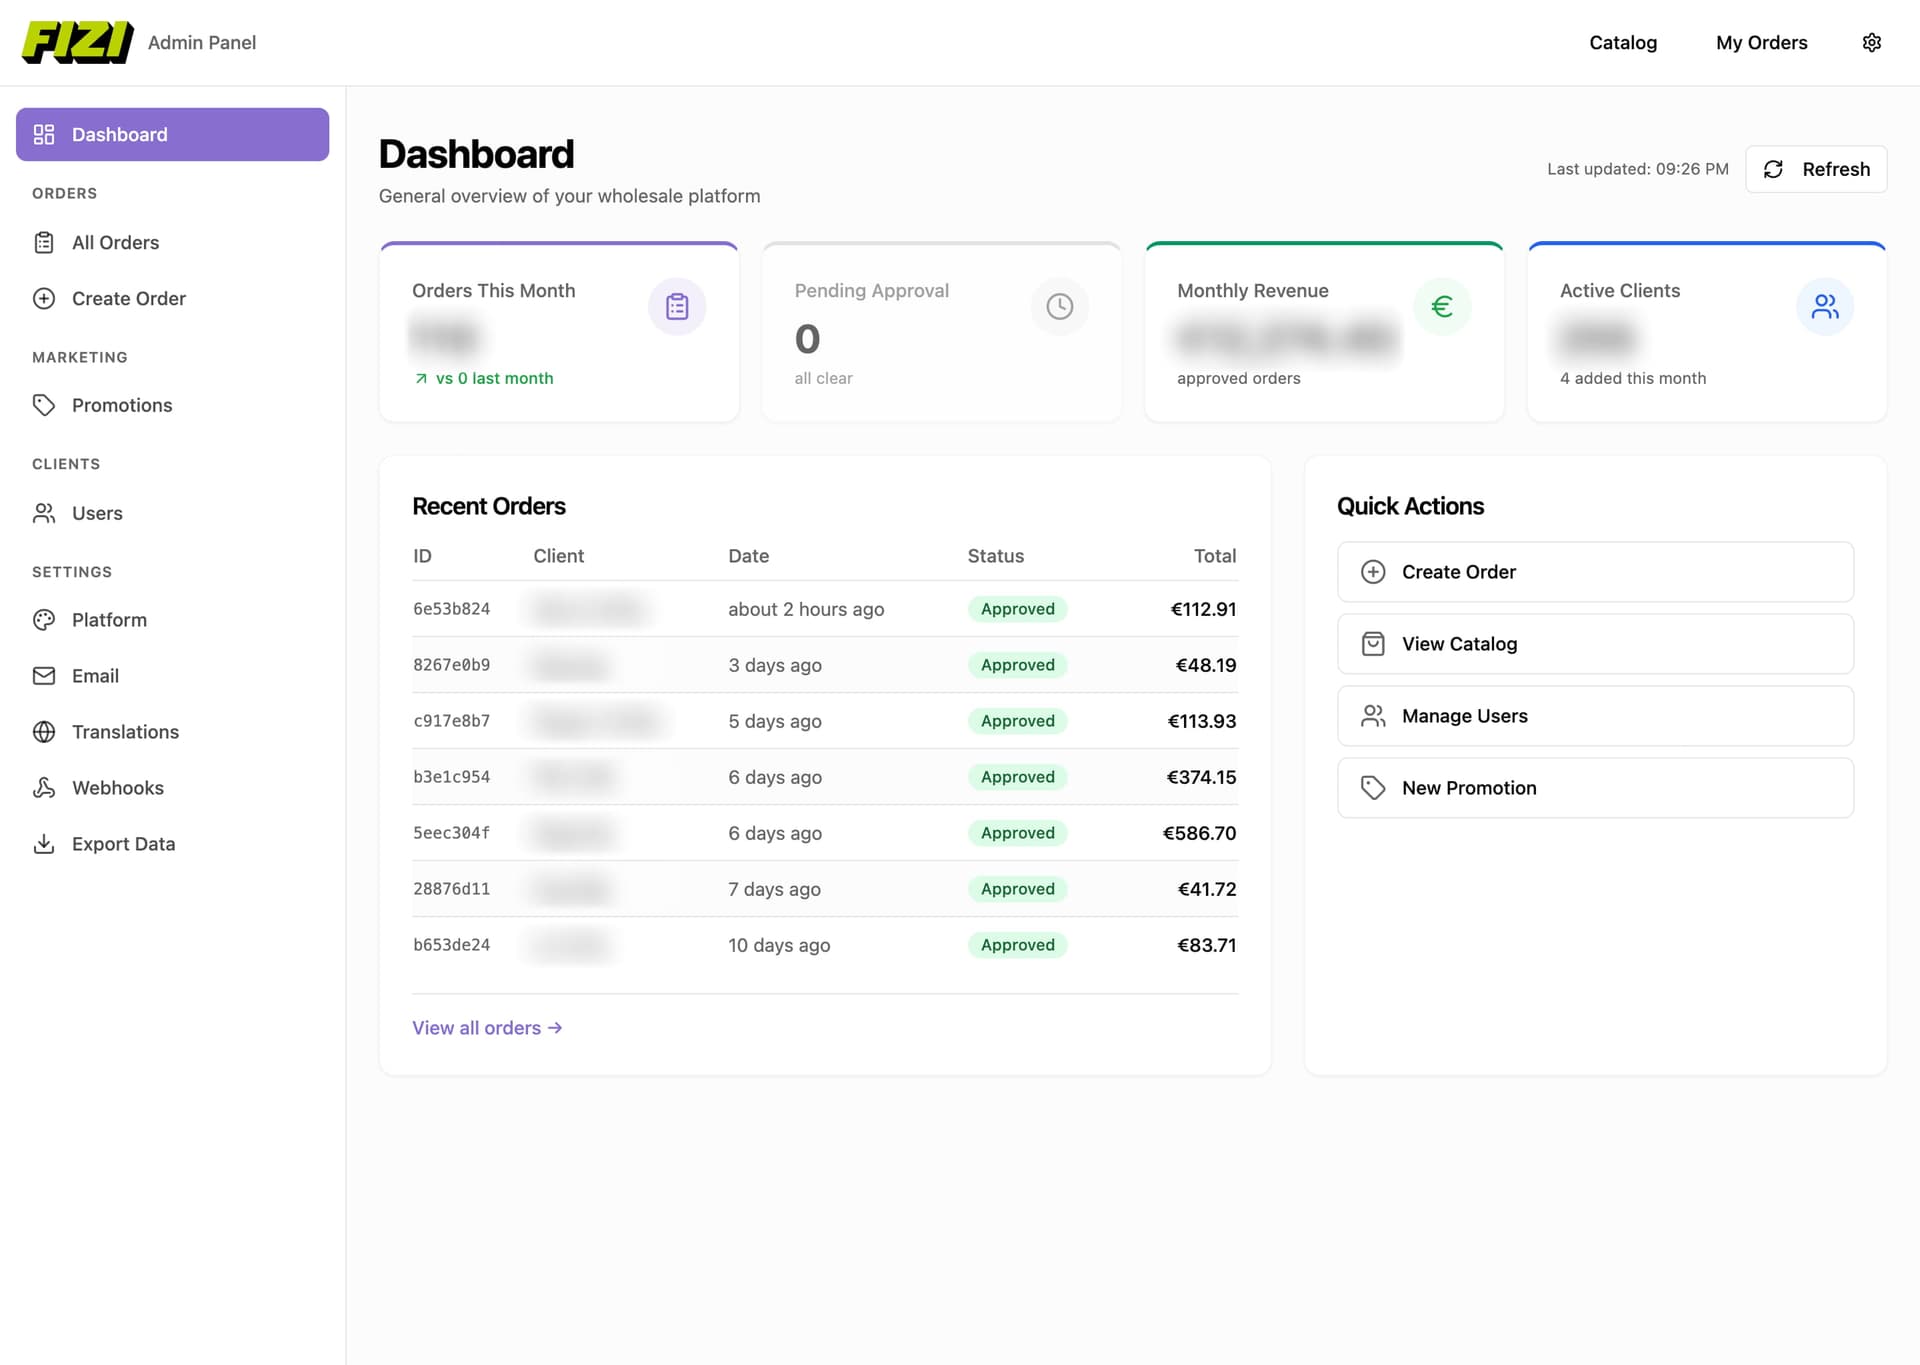Refresh the dashboard data
The width and height of the screenshot is (1920, 1365).
tap(1816, 169)
